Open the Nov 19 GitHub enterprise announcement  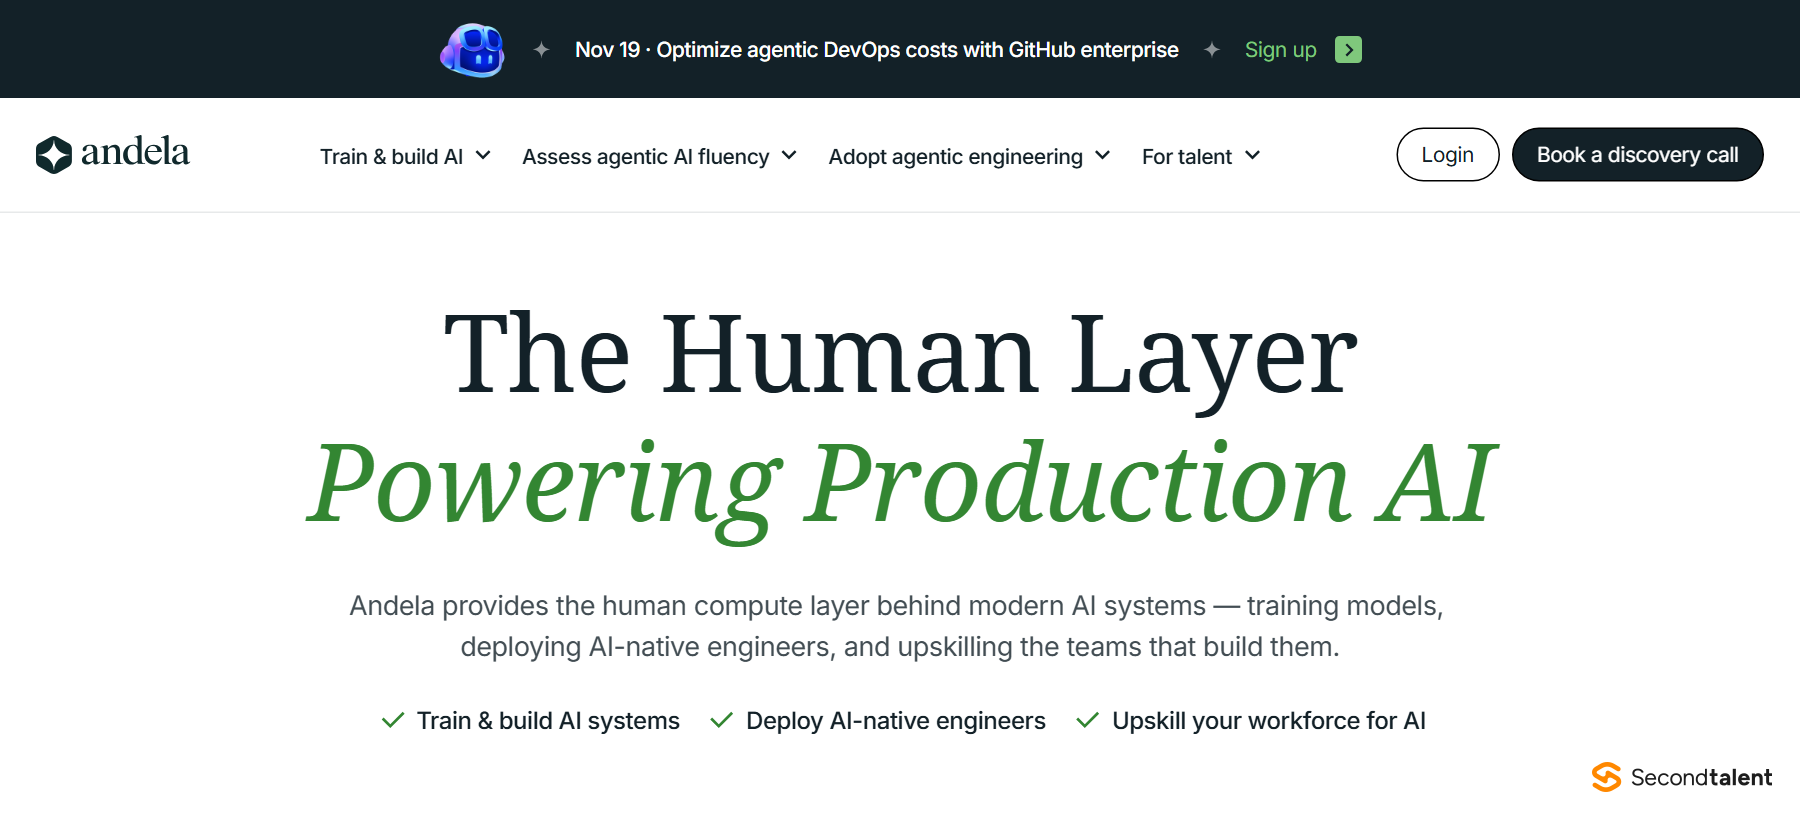(877, 50)
